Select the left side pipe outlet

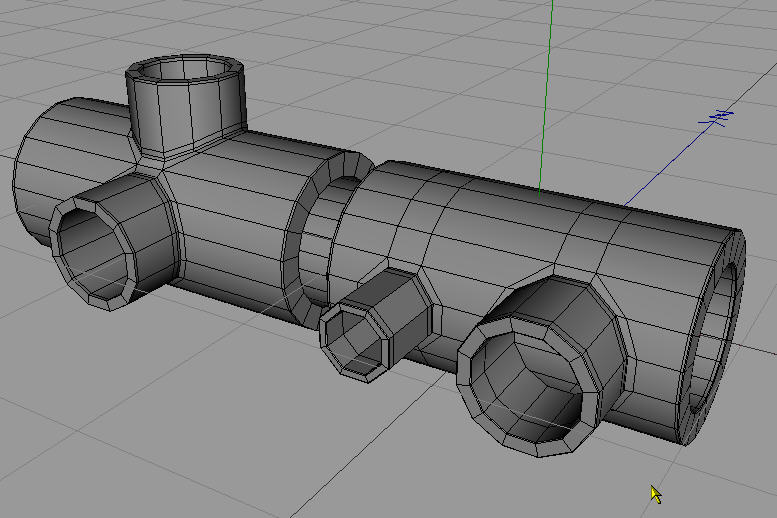pos(114,243)
